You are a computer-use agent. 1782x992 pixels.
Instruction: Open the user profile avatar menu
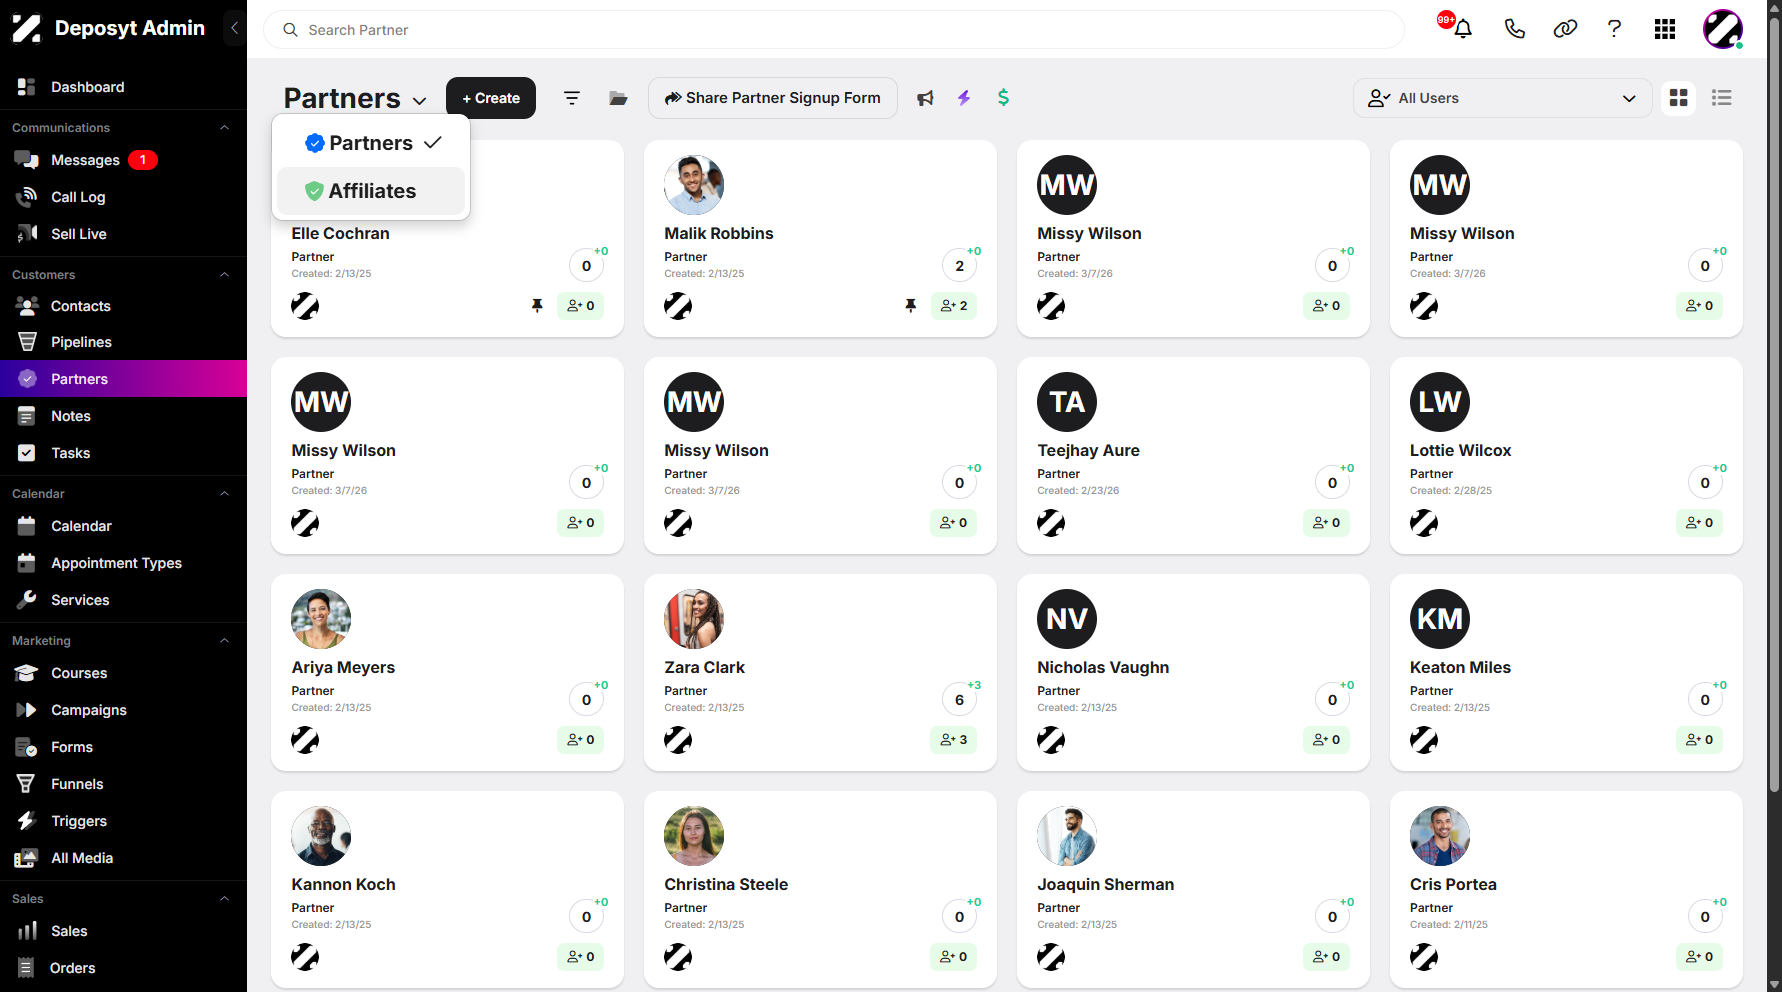pos(1723,29)
